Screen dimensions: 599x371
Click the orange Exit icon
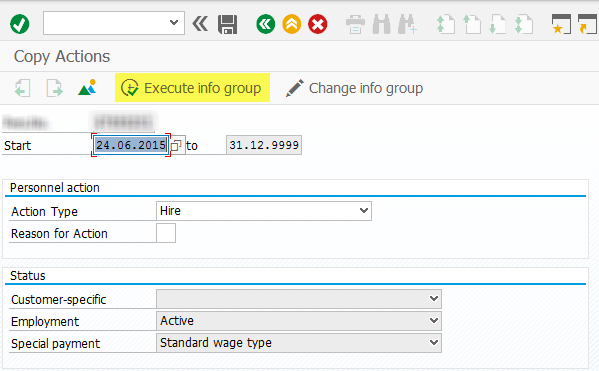coord(291,24)
